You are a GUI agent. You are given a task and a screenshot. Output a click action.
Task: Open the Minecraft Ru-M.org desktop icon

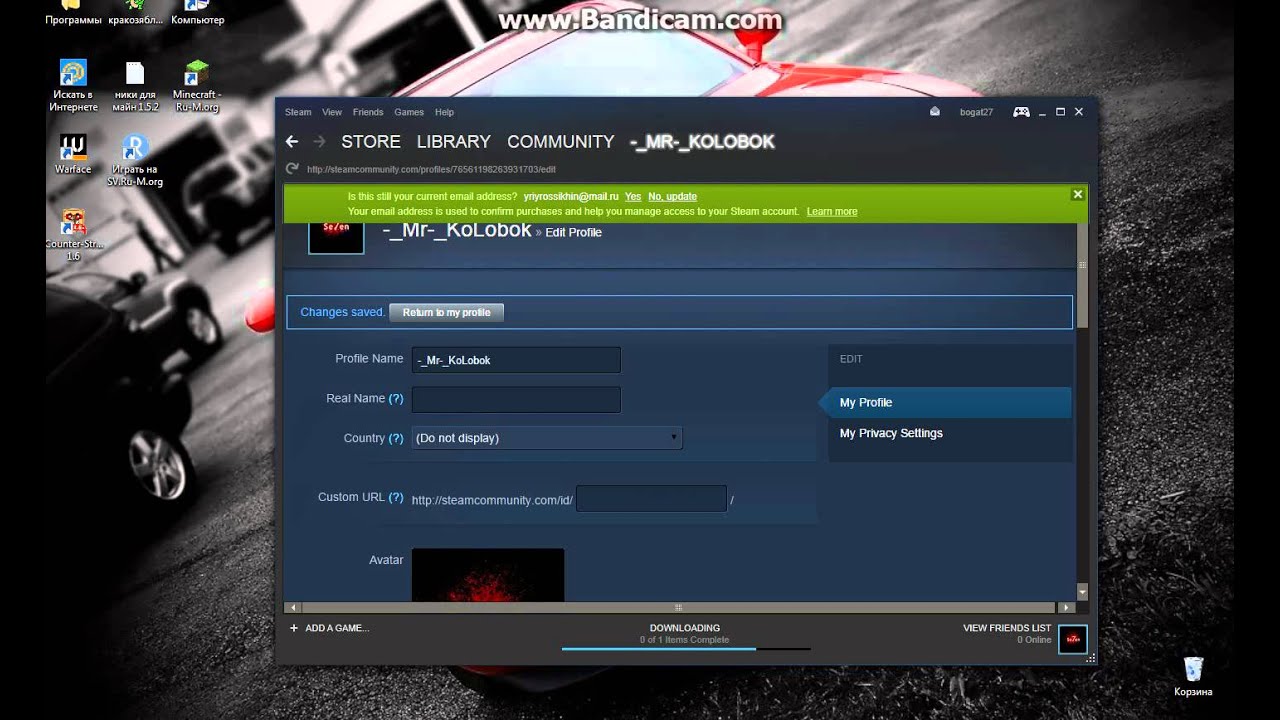click(197, 86)
